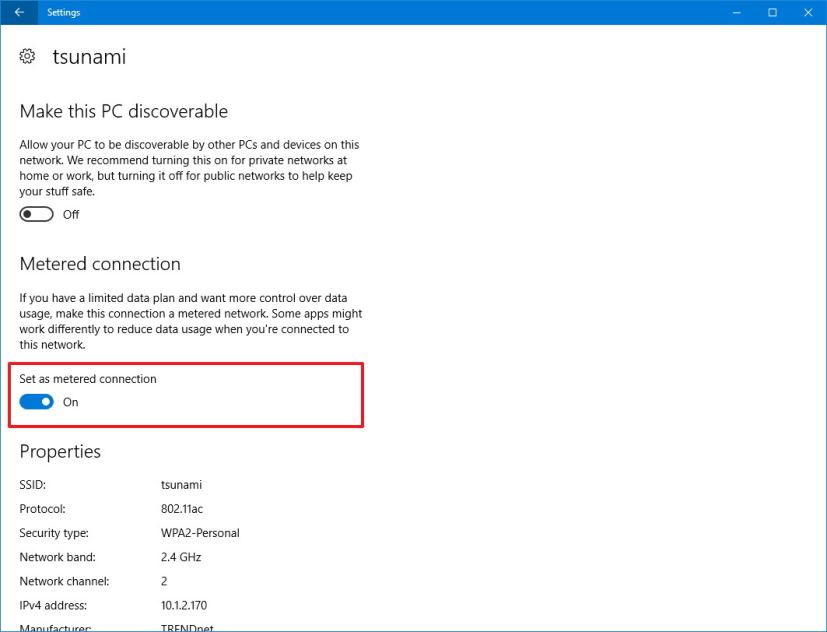Click the Network channel: label

tap(64, 581)
